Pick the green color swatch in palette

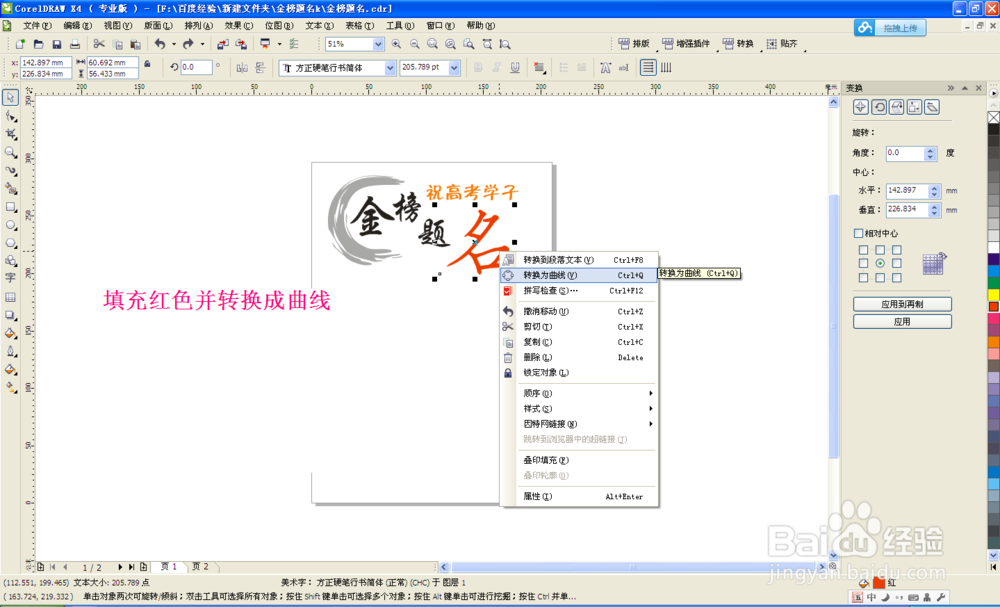[994, 283]
